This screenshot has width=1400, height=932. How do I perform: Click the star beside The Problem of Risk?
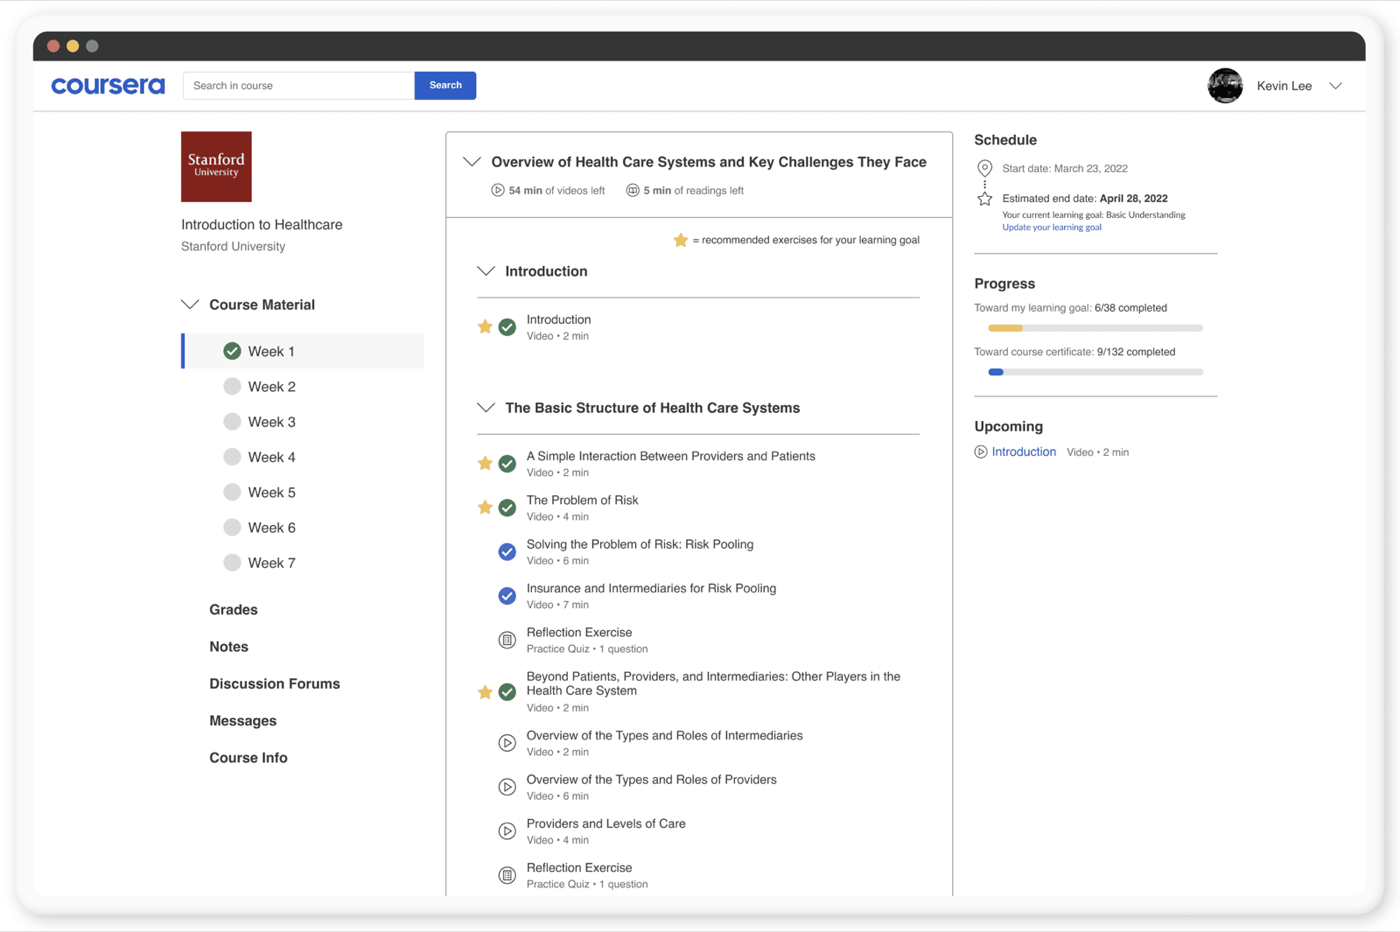click(485, 507)
